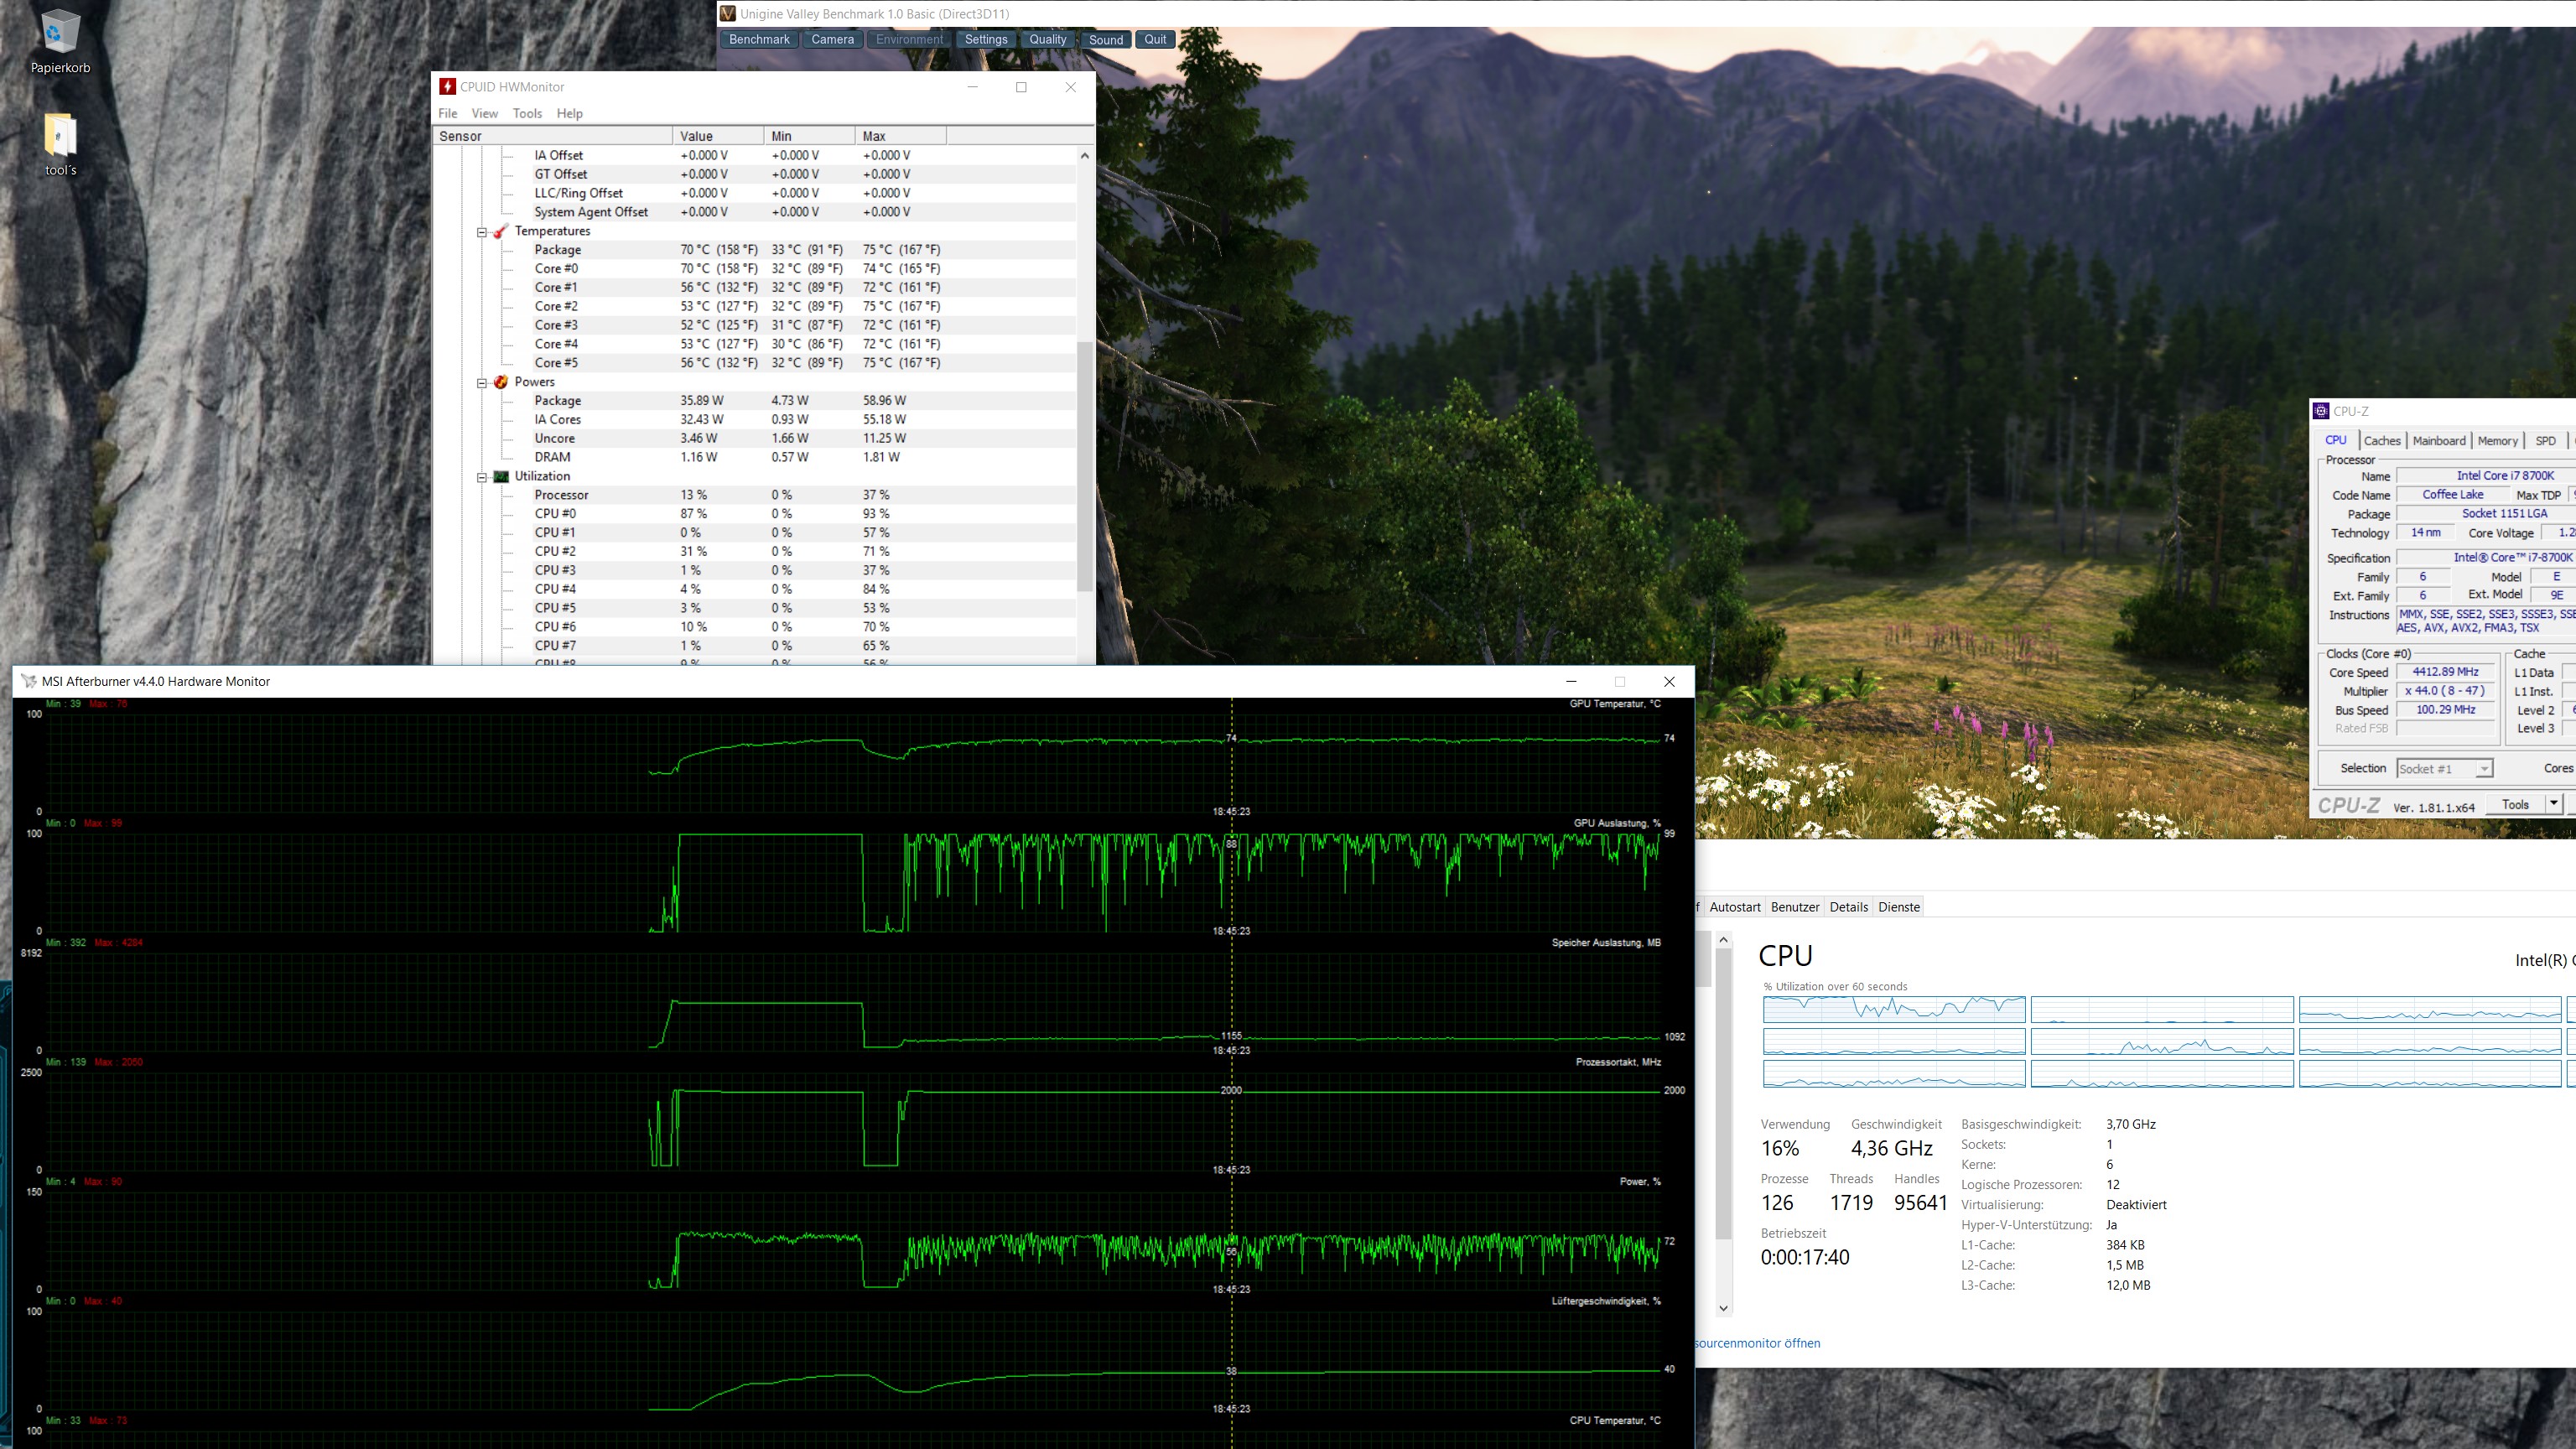Click the CPUID HWMonitor title bar icon
The width and height of the screenshot is (2576, 1449).
pos(447,87)
